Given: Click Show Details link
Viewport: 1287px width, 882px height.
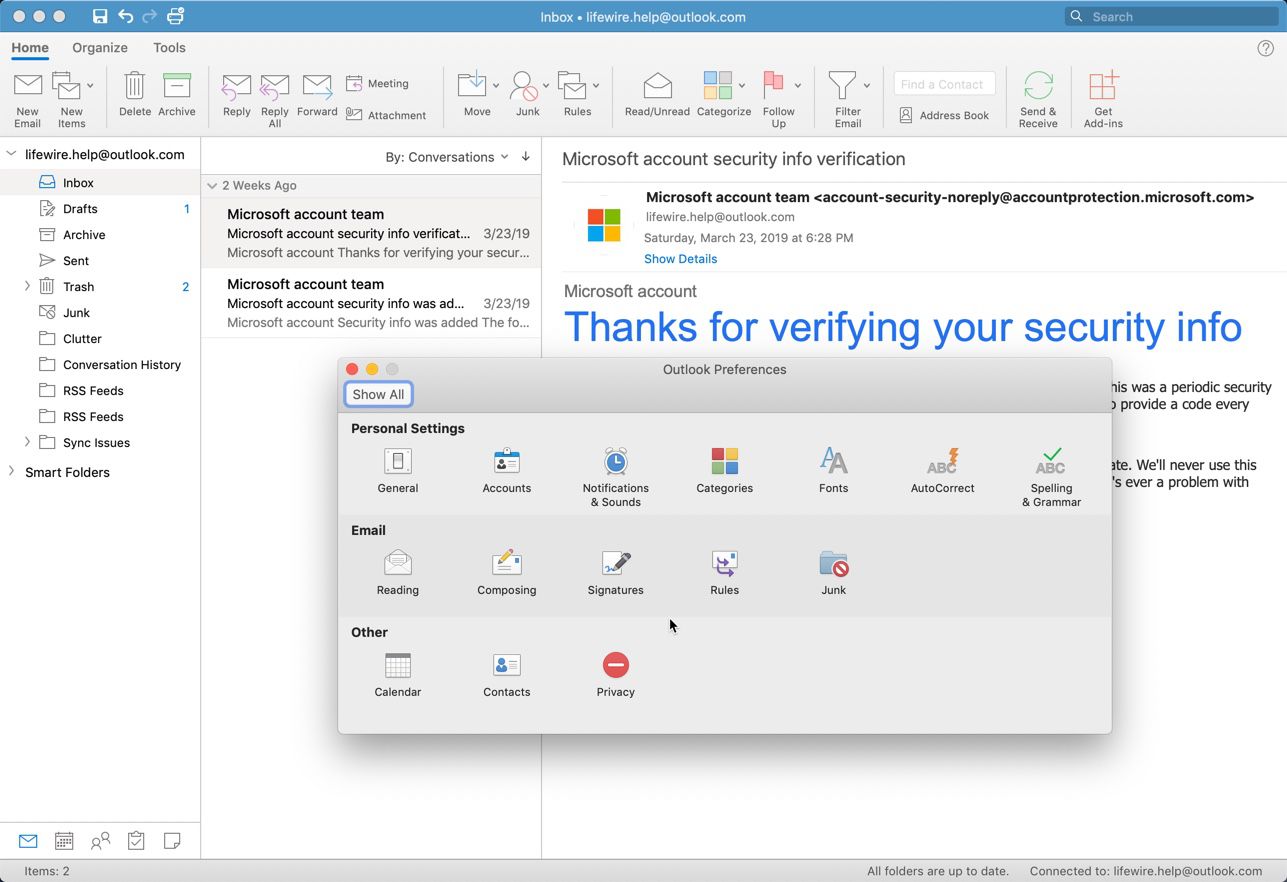Looking at the screenshot, I should [680, 259].
